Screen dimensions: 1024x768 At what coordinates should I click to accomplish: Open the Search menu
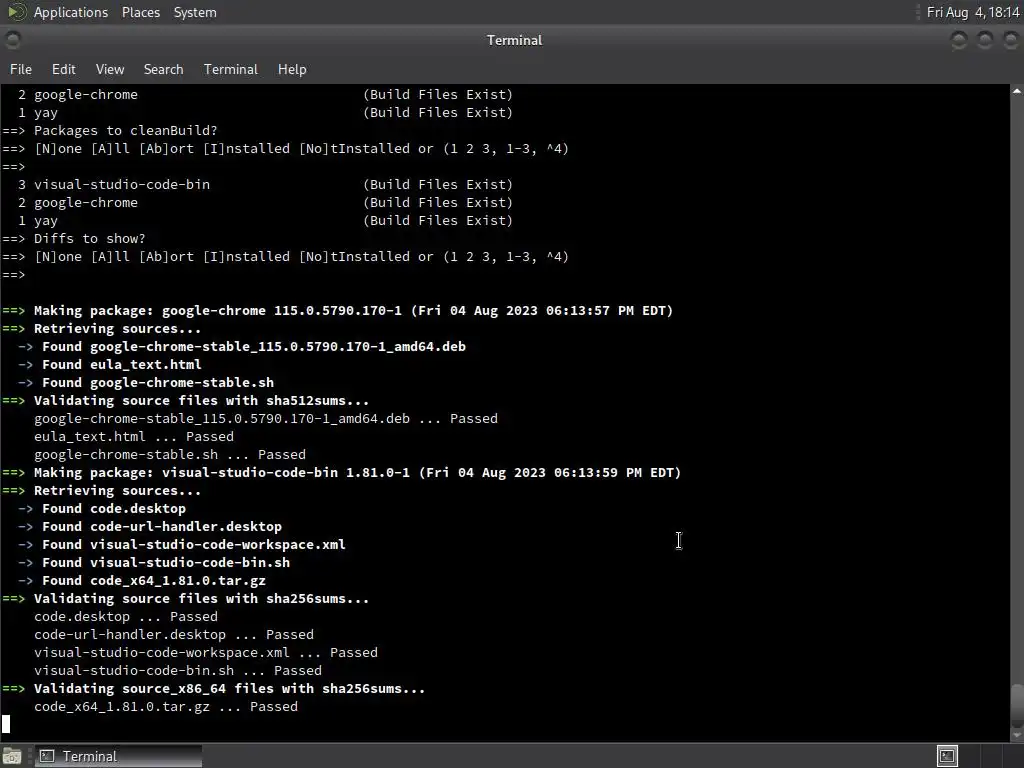pyautogui.click(x=163, y=69)
